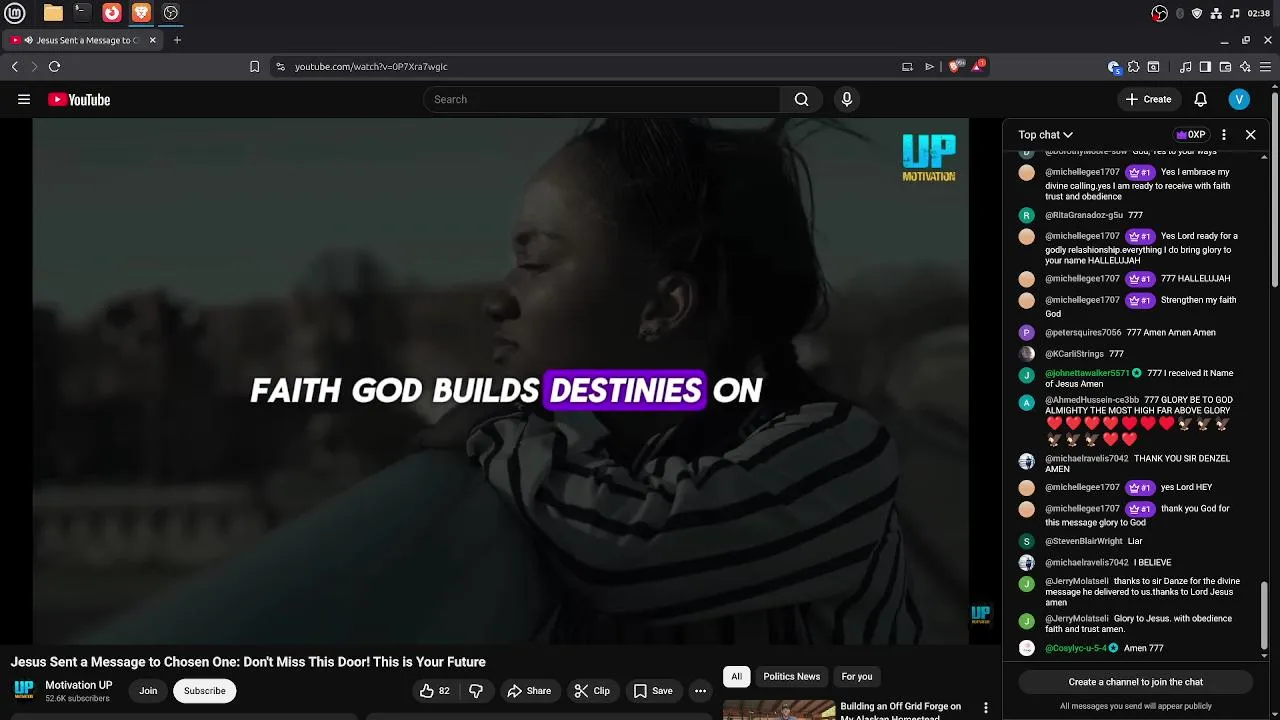Reload the current page

click(x=54, y=67)
